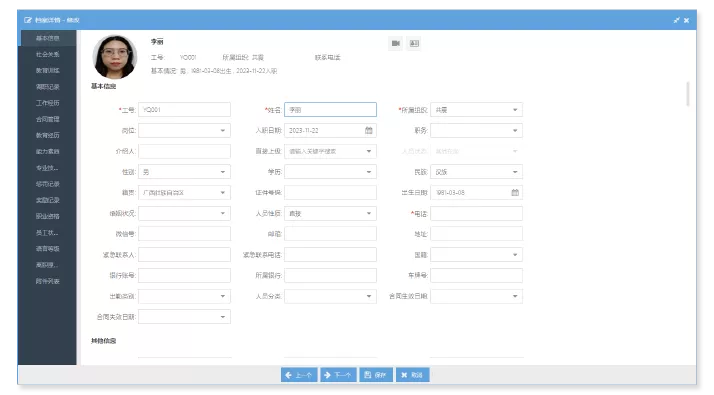Image resolution: width=714 pixels, height=395 pixels.
Task: Open 社会关系 tab in sidebar
Action: (48, 54)
